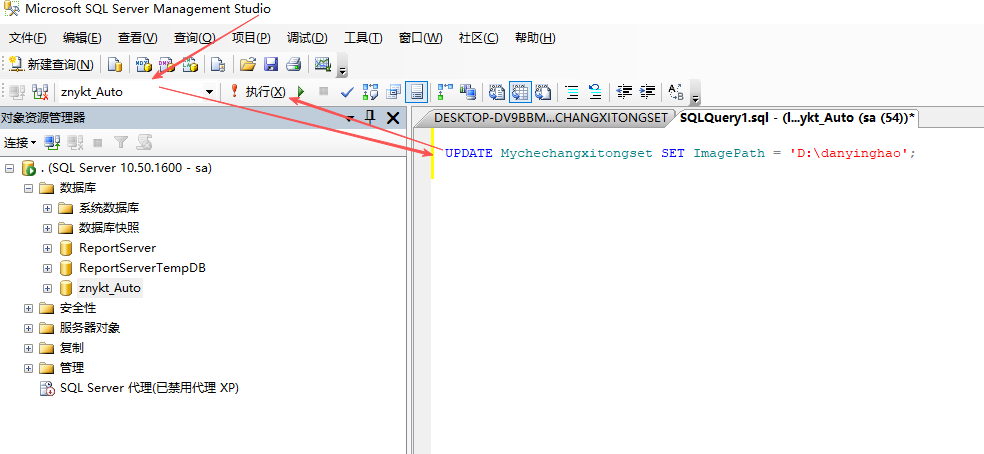Select Results to File icon

point(543,92)
